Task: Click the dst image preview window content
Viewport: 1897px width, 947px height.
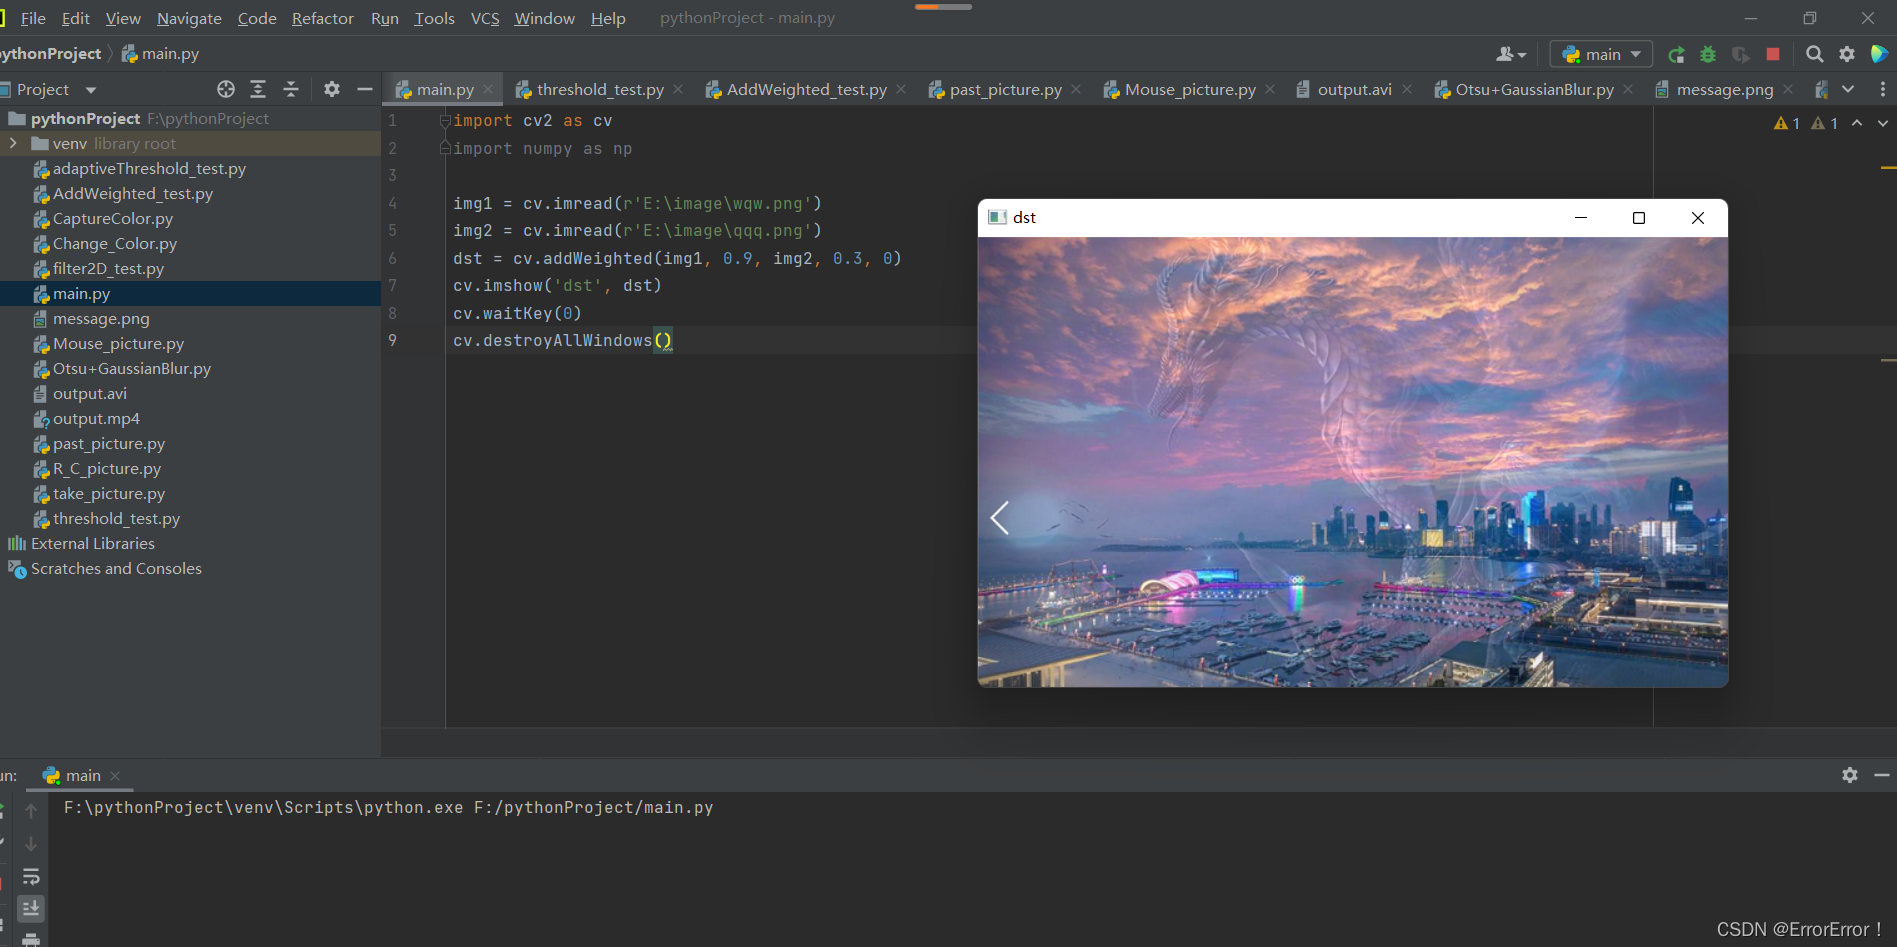Action: click(x=1352, y=461)
